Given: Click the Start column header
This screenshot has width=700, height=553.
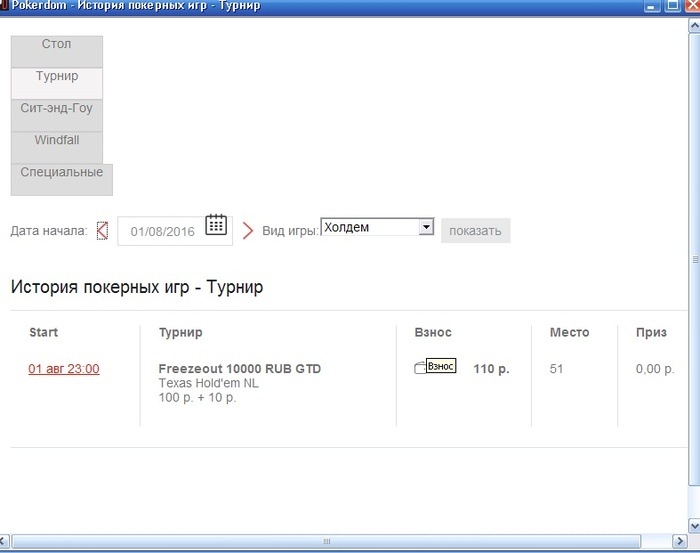Looking at the screenshot, I should click(43, 332).
